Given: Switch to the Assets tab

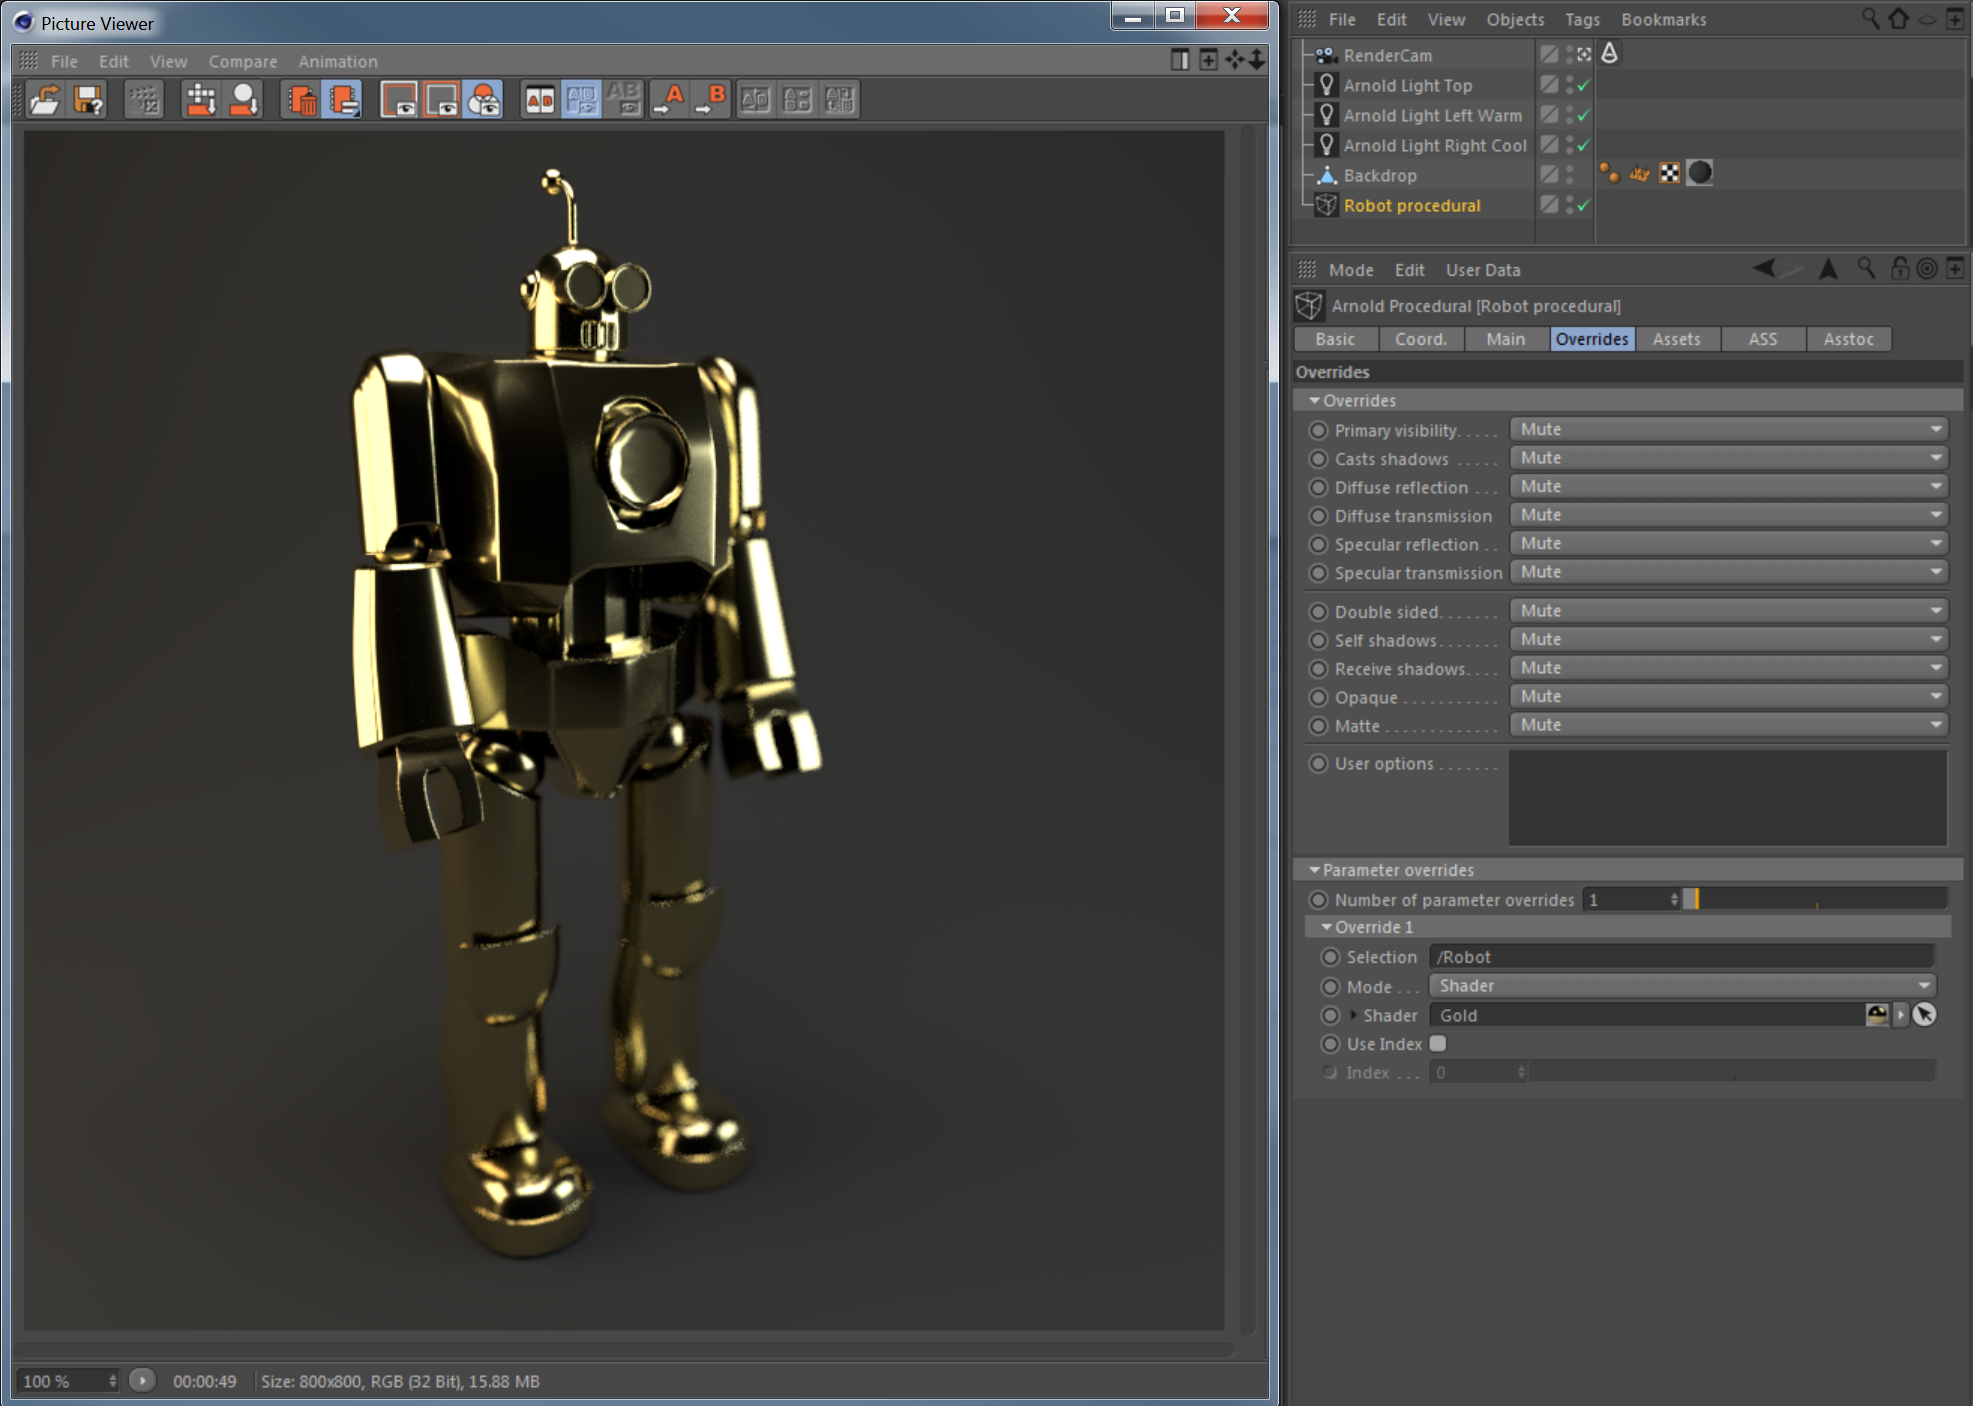Looking at the screenshot, I should 1677,339.
